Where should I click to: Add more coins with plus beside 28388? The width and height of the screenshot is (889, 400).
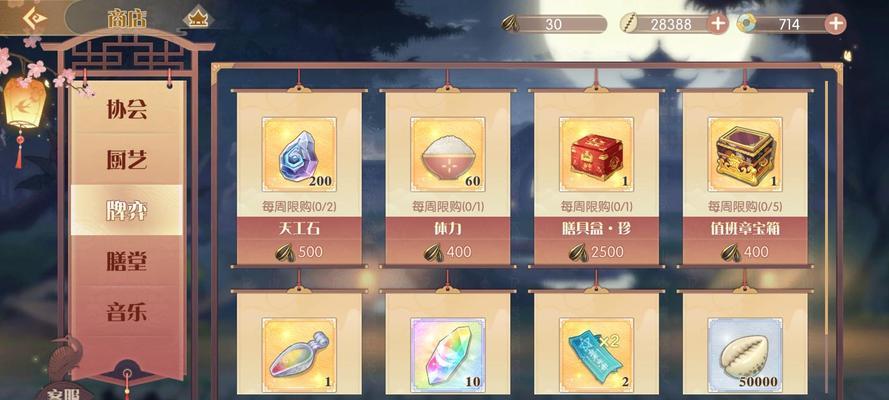coord(718,24)
